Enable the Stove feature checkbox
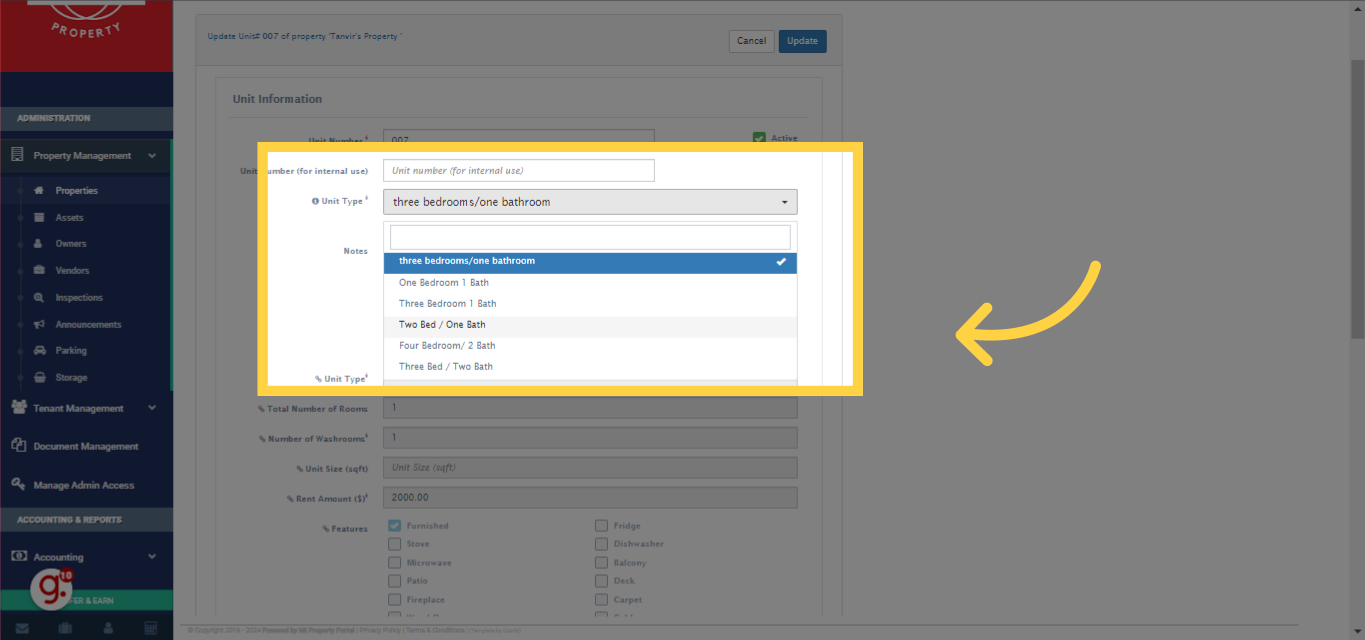This screenshot has height=640, width=1365. (x=394, y=543)
